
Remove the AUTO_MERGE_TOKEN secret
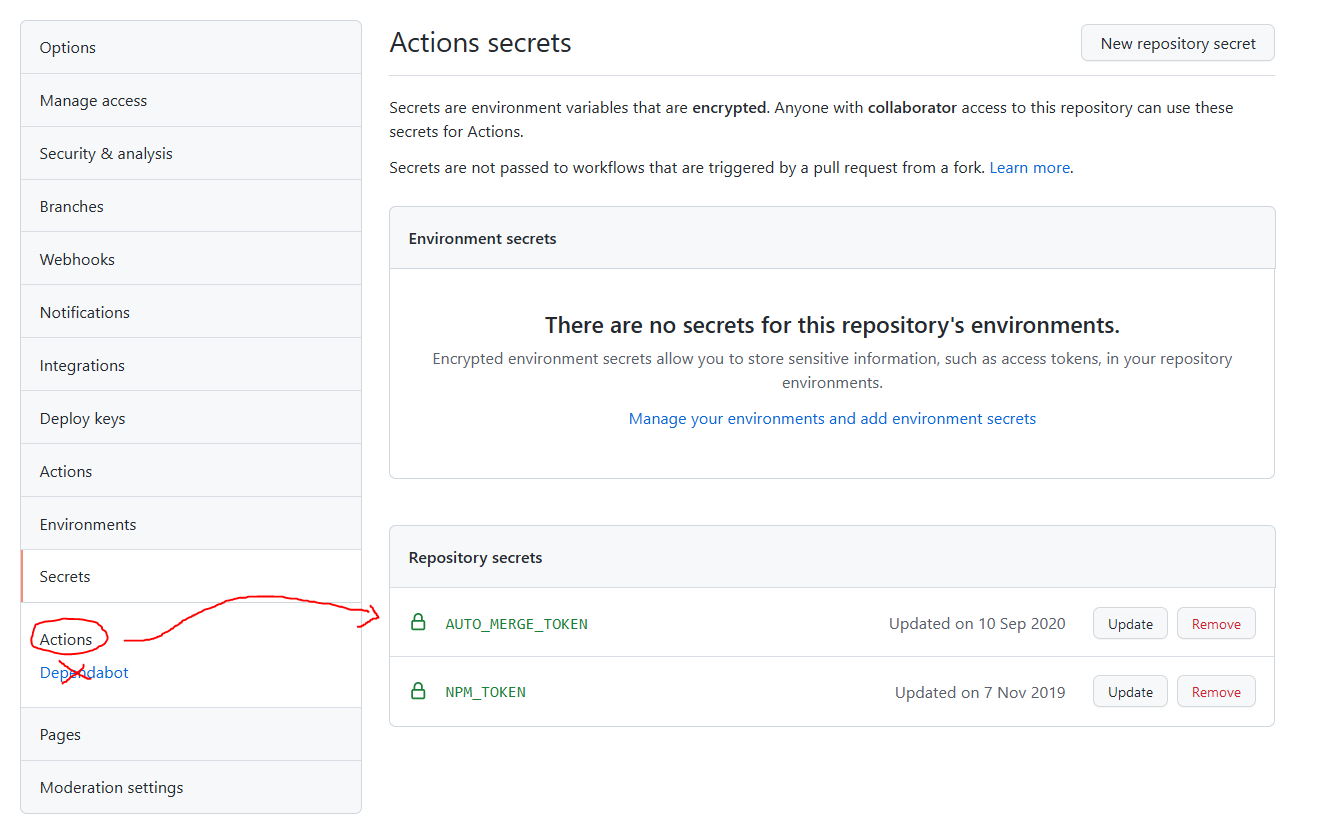coord(1216,624)
